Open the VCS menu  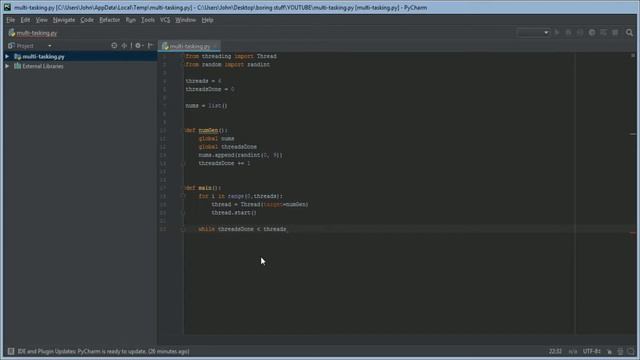click(x=165, y=20)
